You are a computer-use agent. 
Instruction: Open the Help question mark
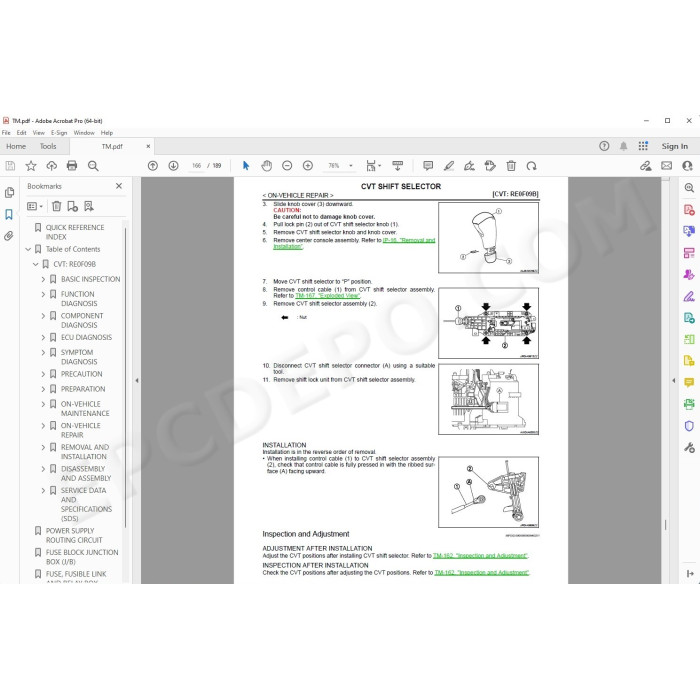point(604,146)
